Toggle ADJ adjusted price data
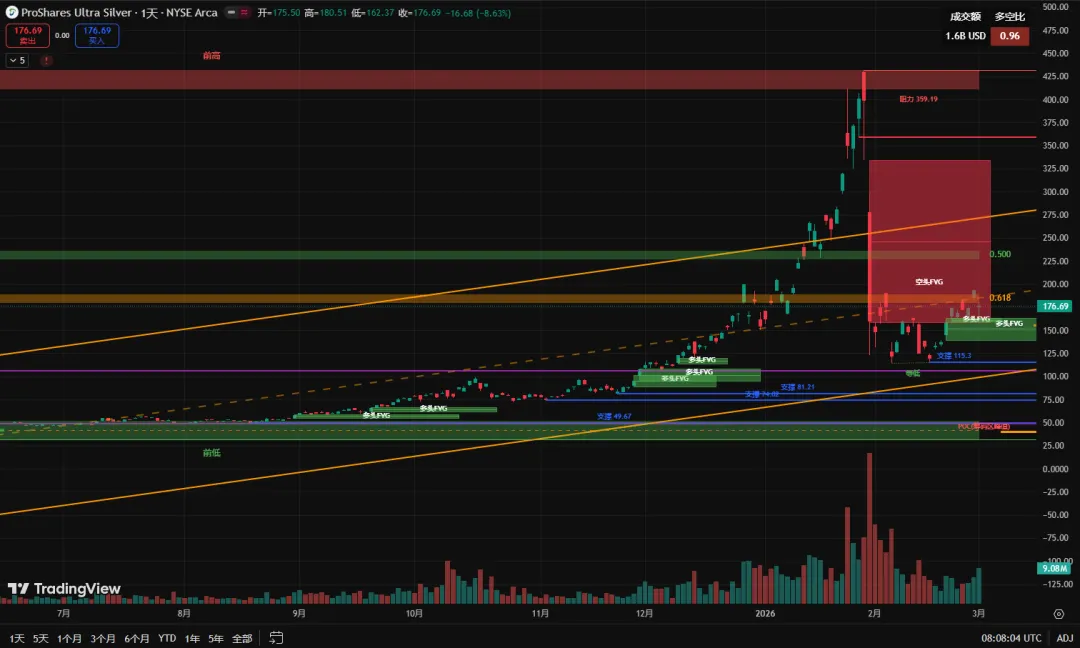Image resolution: width=1080 pixels, height=648 pixels. click(x=1063, y=638)
